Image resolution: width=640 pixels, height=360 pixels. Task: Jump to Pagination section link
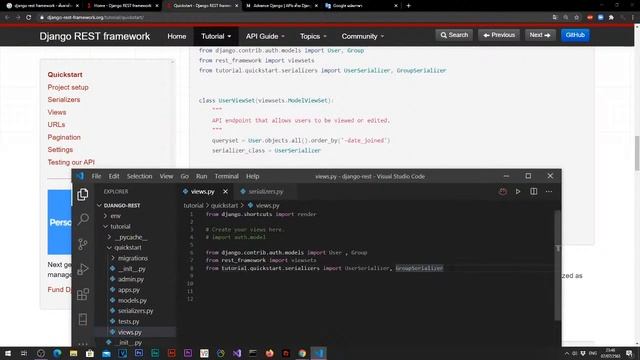[x=64, y=137]
